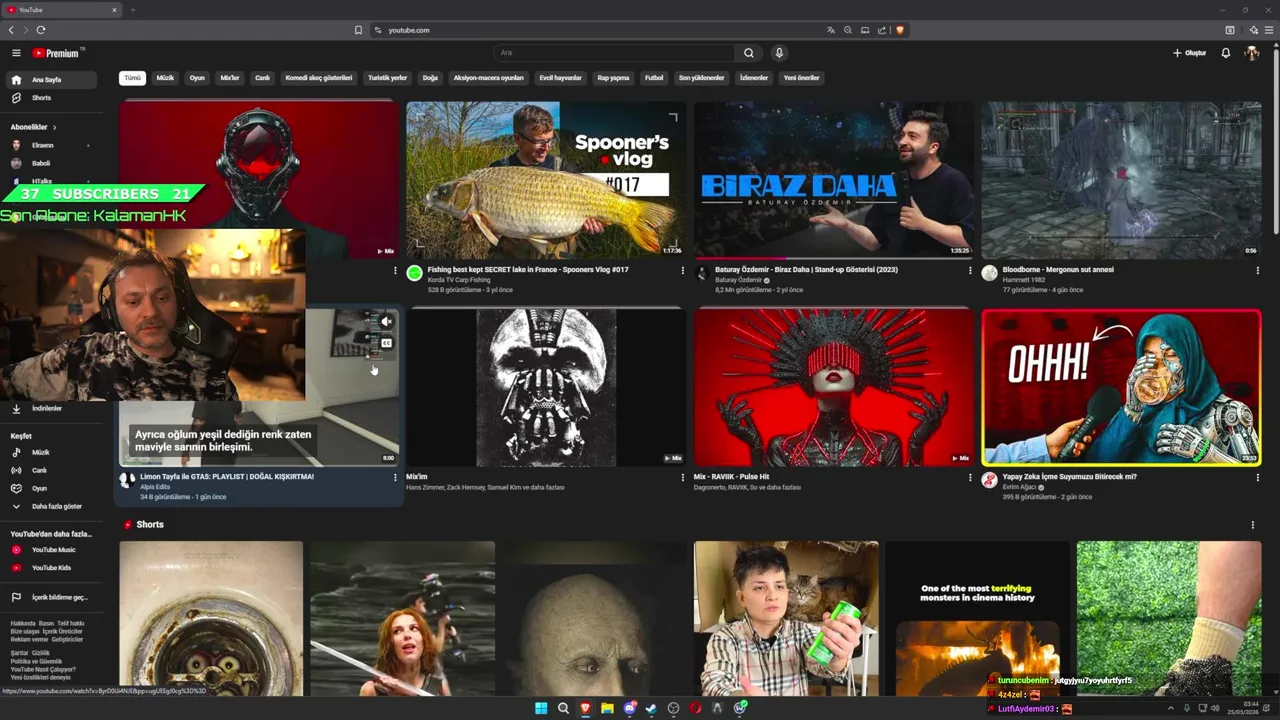This screenshot has height=720, width=1280.
Task: Open File Explorer from the taskbar
Action: [x=607, y=708]
